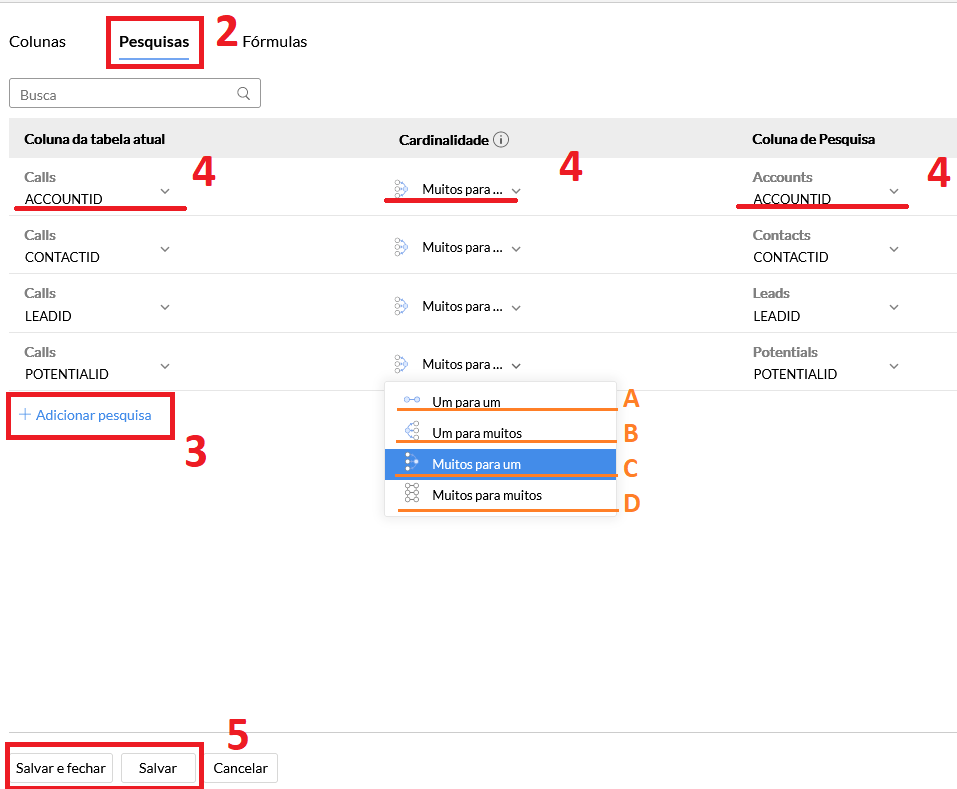Choose Muitos para um cardinality option

point(500,464)
